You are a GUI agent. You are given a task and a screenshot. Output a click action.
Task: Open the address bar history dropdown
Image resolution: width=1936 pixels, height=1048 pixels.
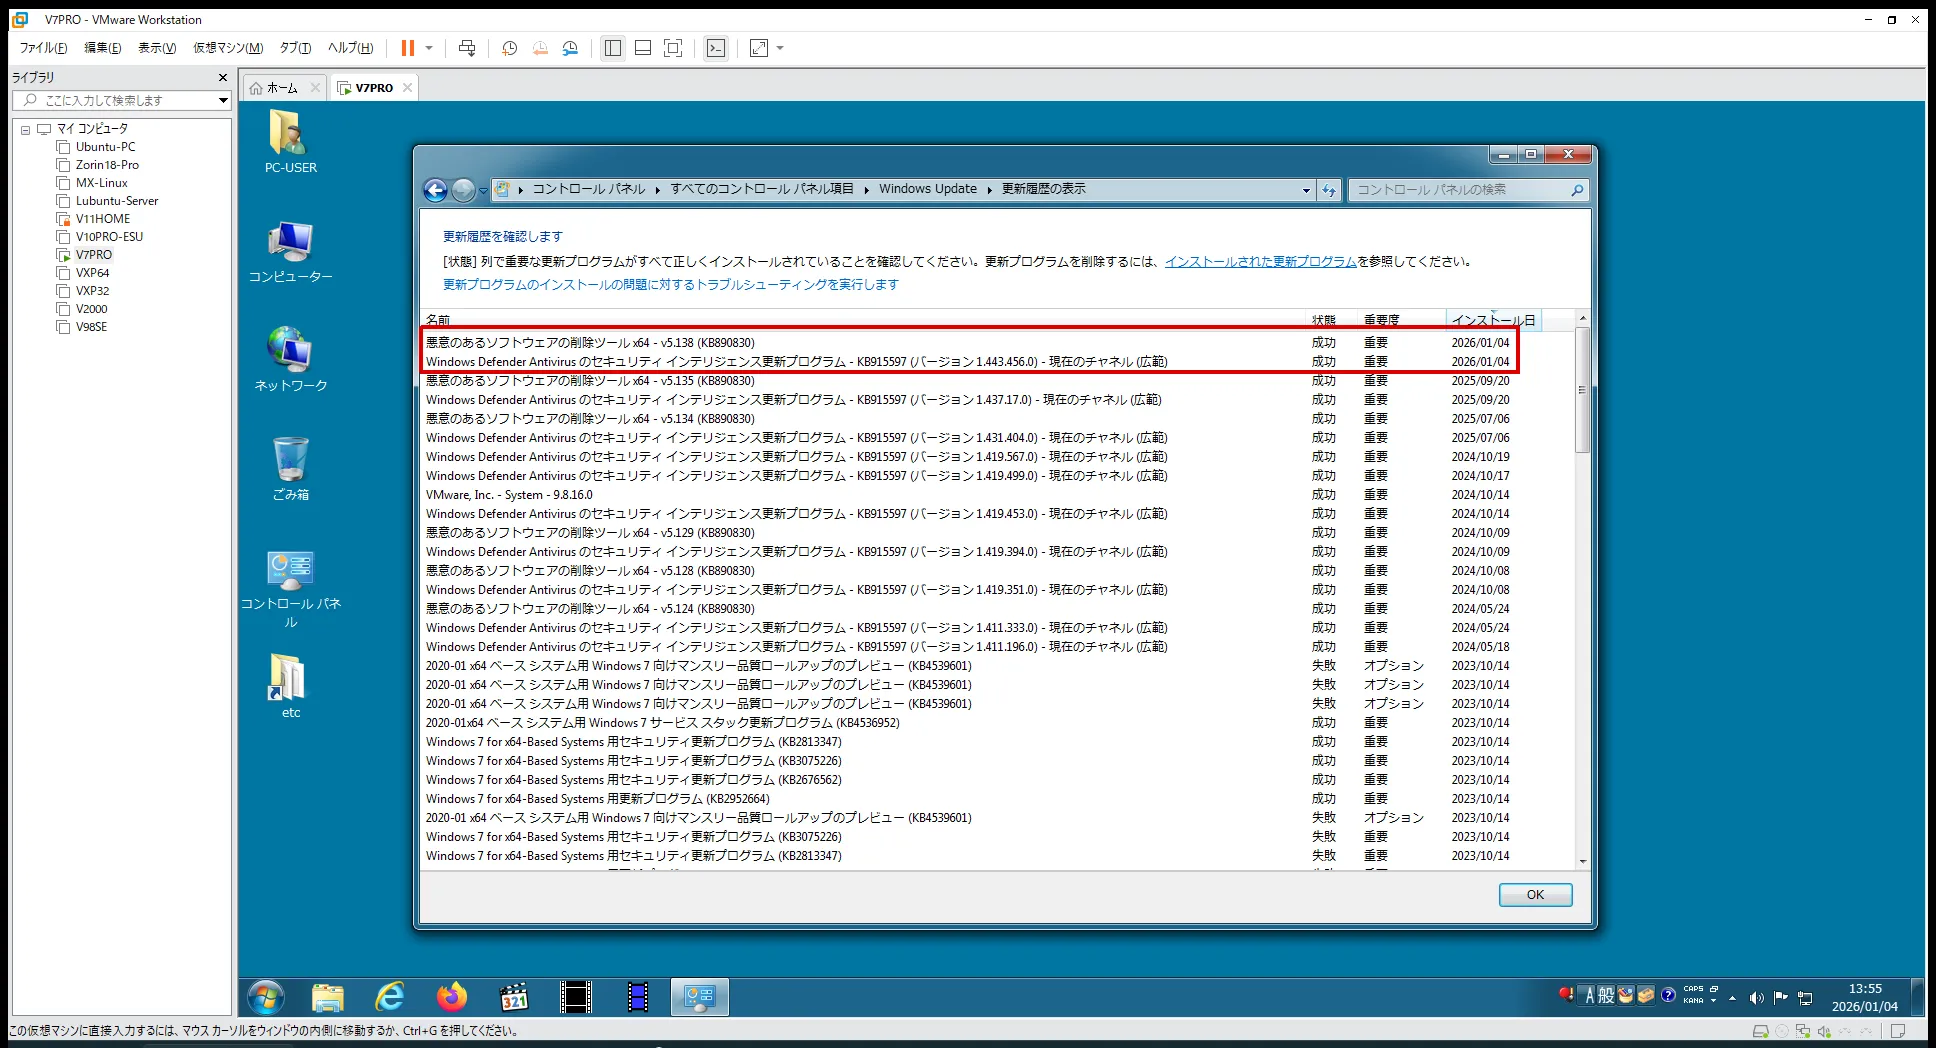pos(1305,190)
